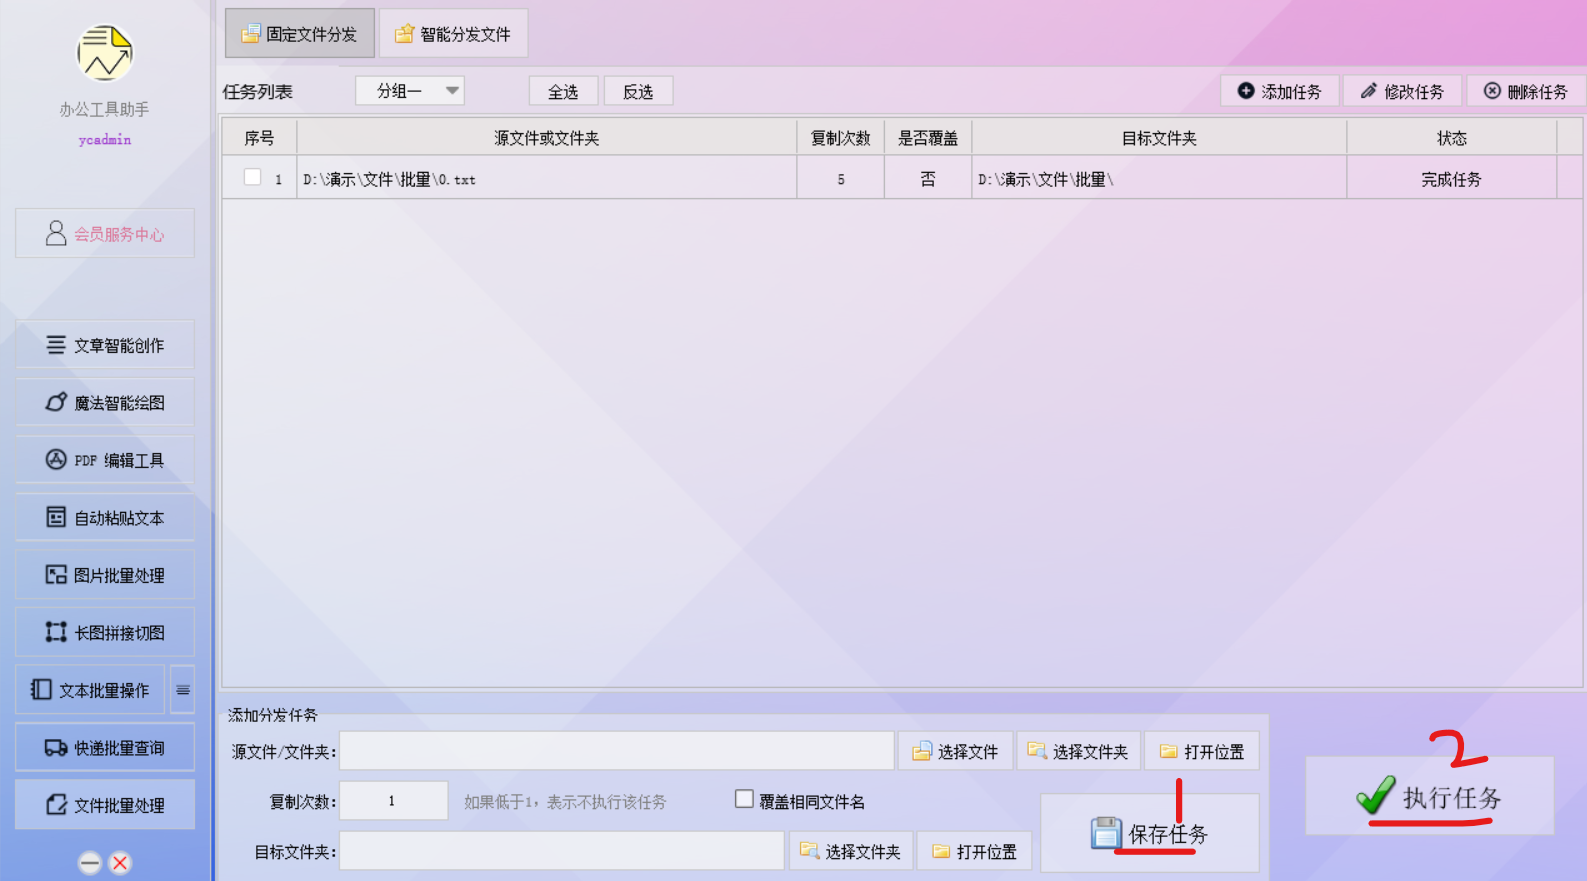
Task: Expand the 分组一 group dropdown
Action: point(410,91)
